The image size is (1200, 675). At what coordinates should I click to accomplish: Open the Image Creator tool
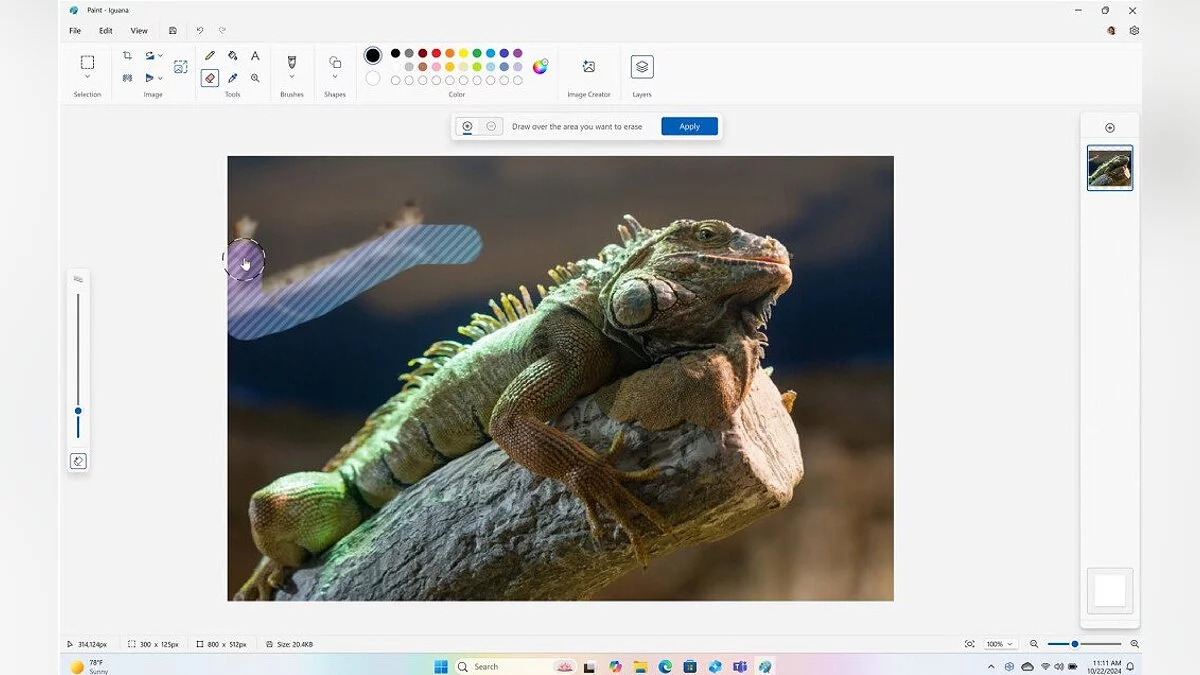coord(589,67)
